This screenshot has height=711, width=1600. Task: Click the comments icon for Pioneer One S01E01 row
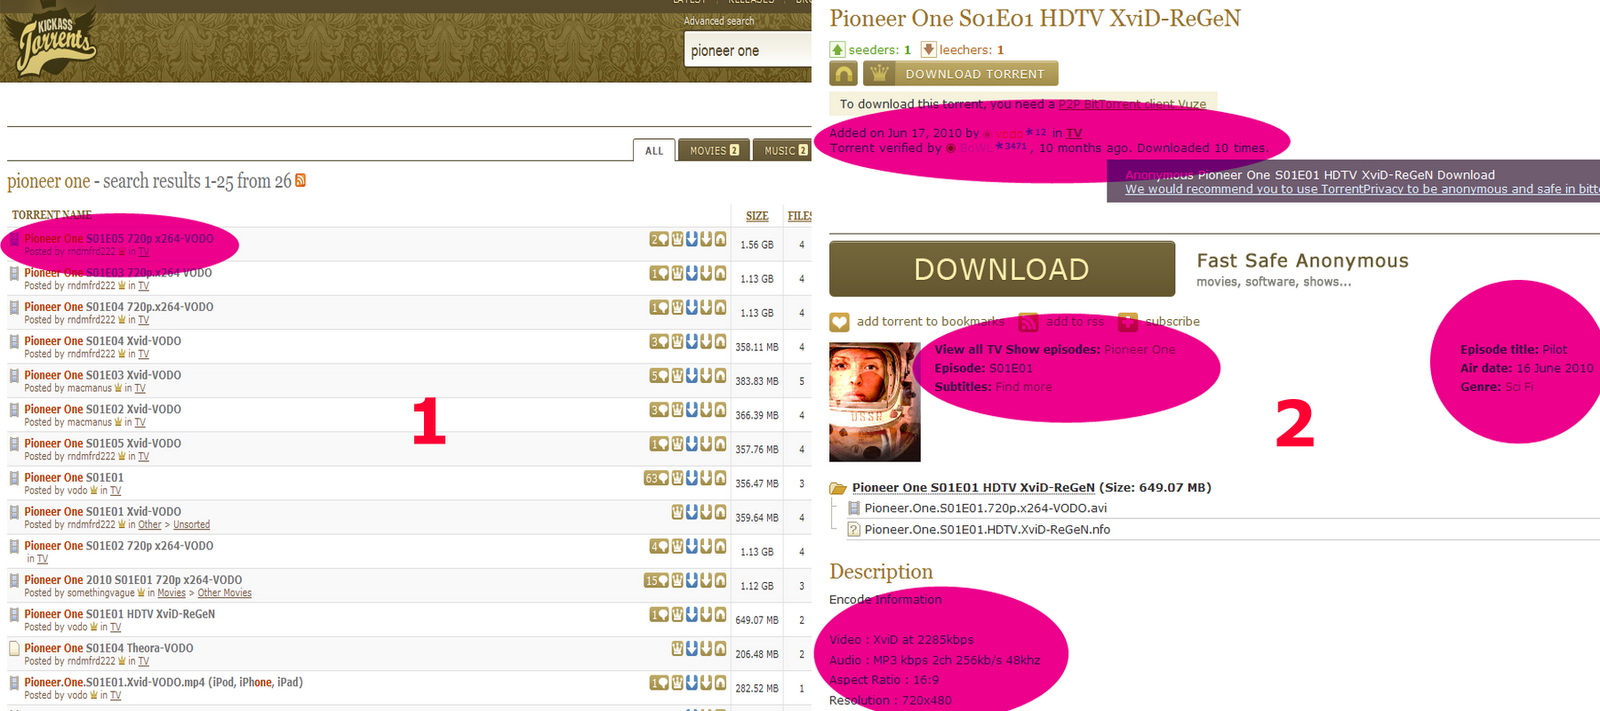pyautogui.click(x=654, y=479)
